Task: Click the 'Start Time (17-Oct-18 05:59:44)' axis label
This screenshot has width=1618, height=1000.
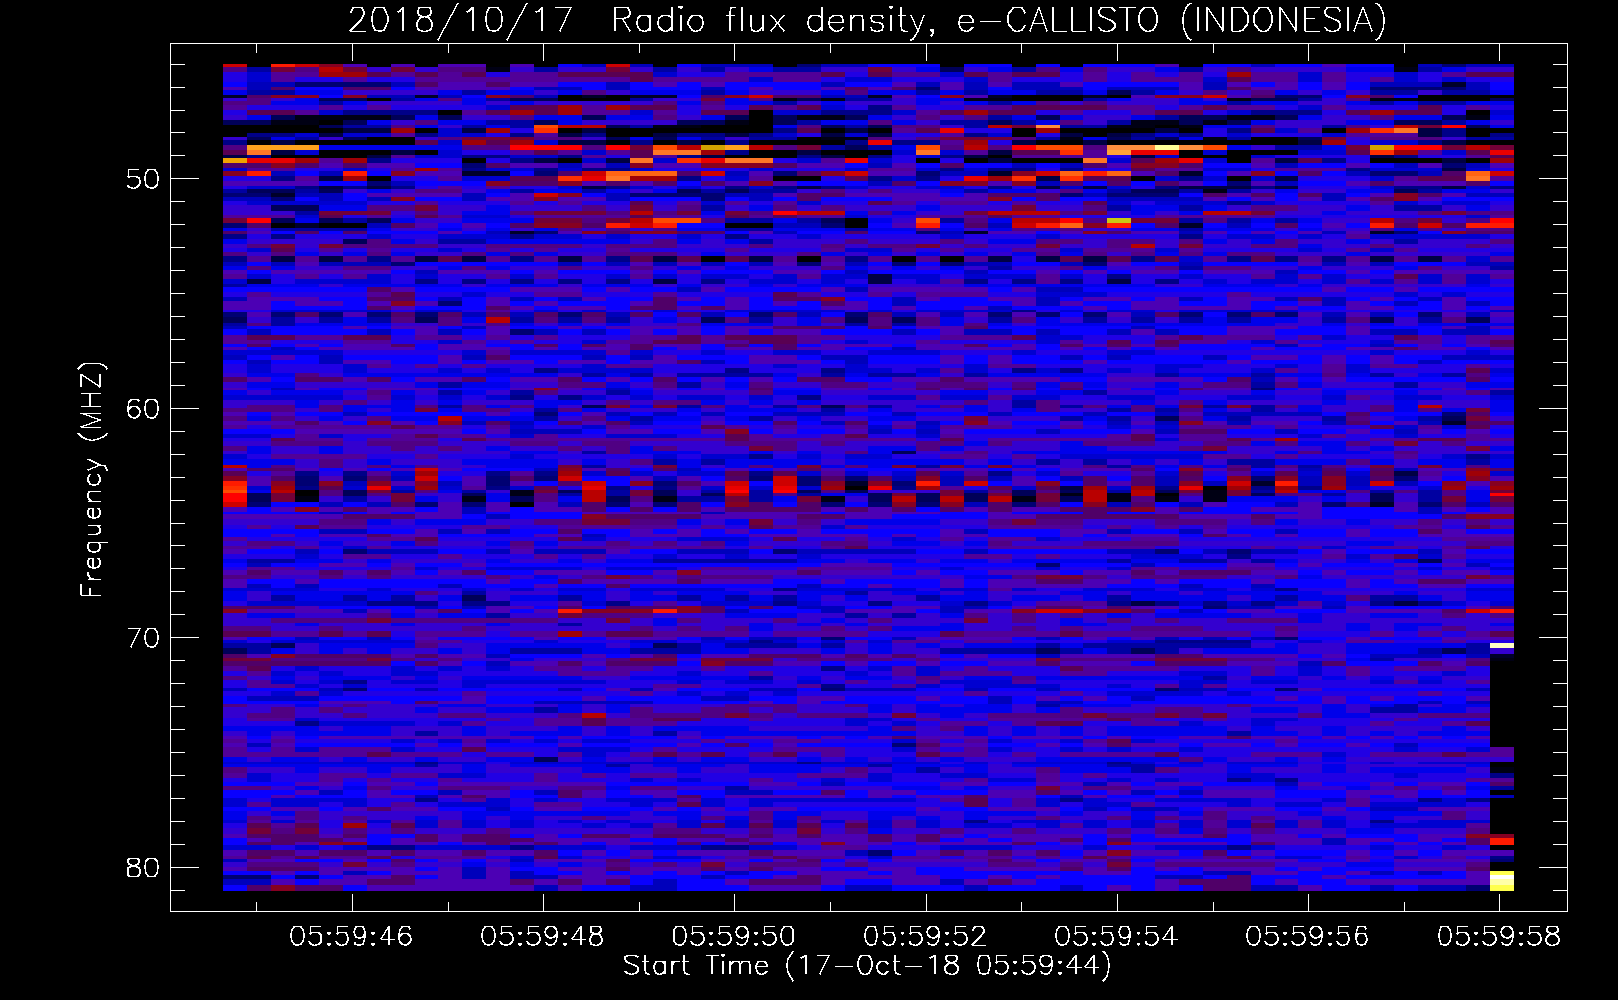Action: point(867,966)
